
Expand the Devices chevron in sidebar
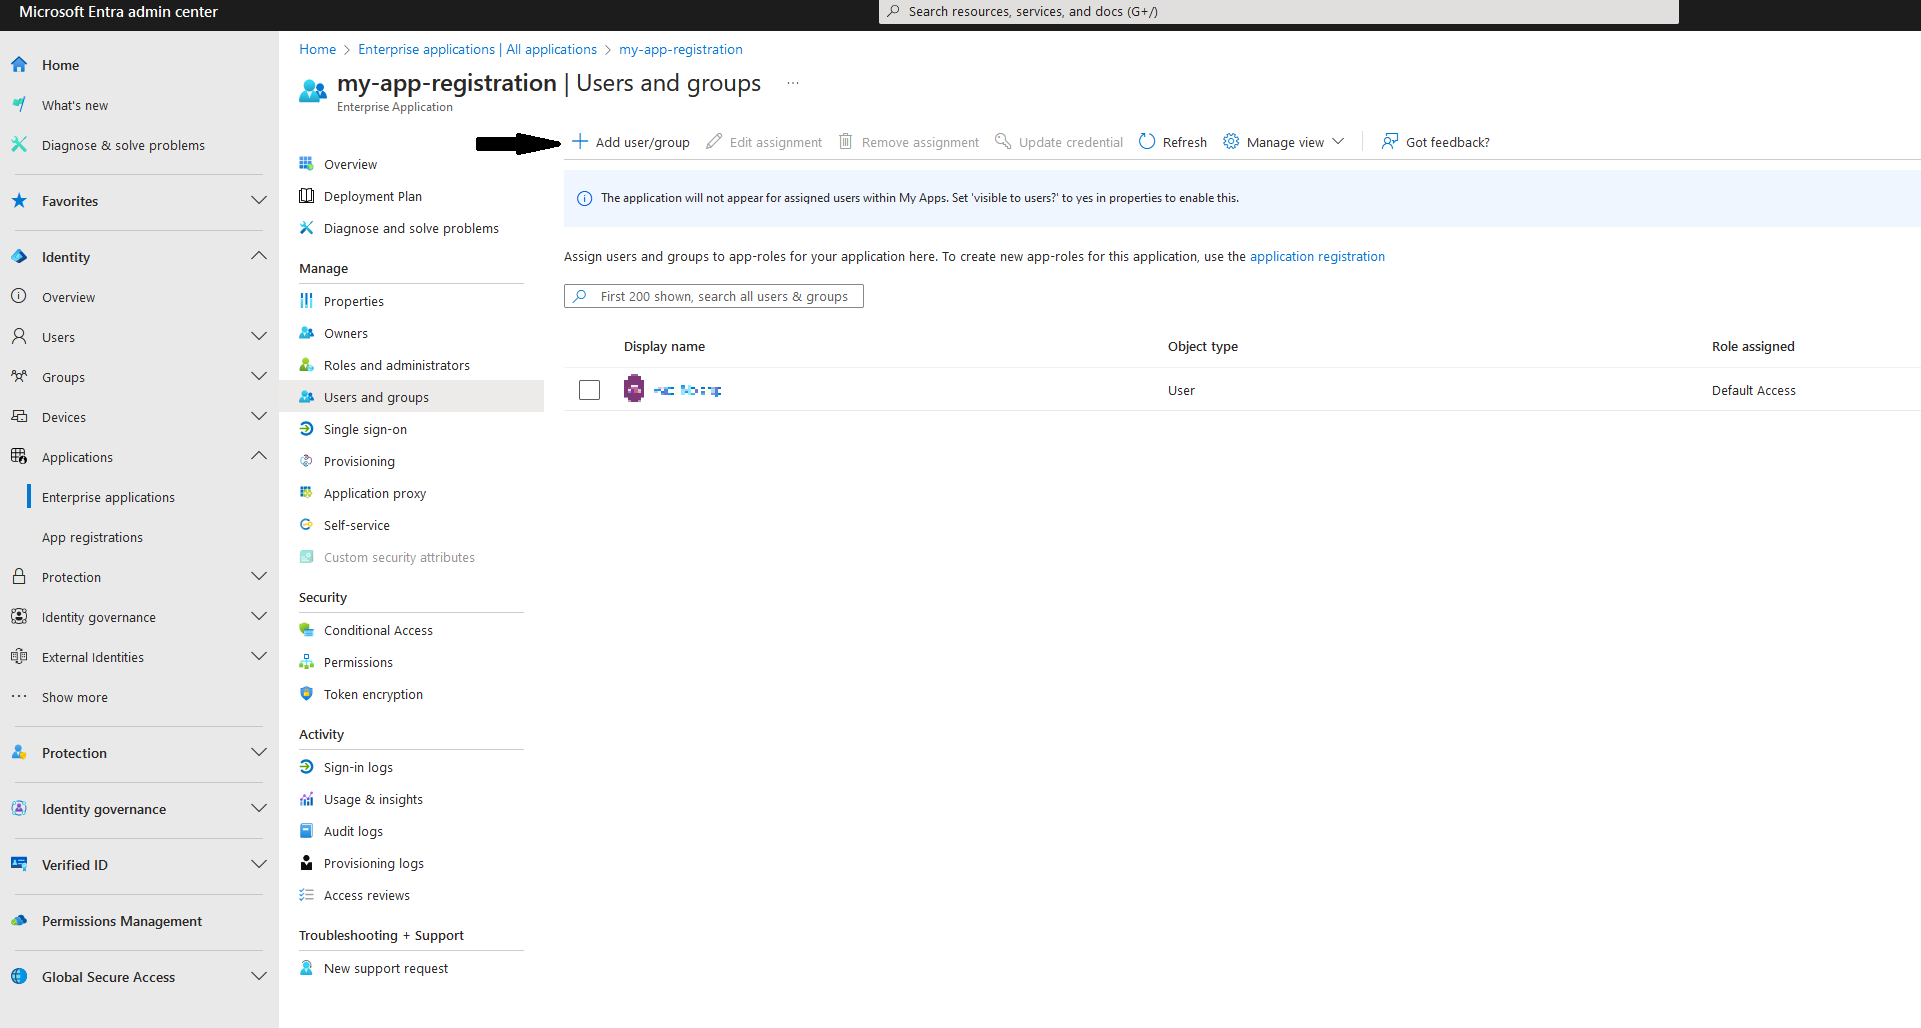(259, 416)
